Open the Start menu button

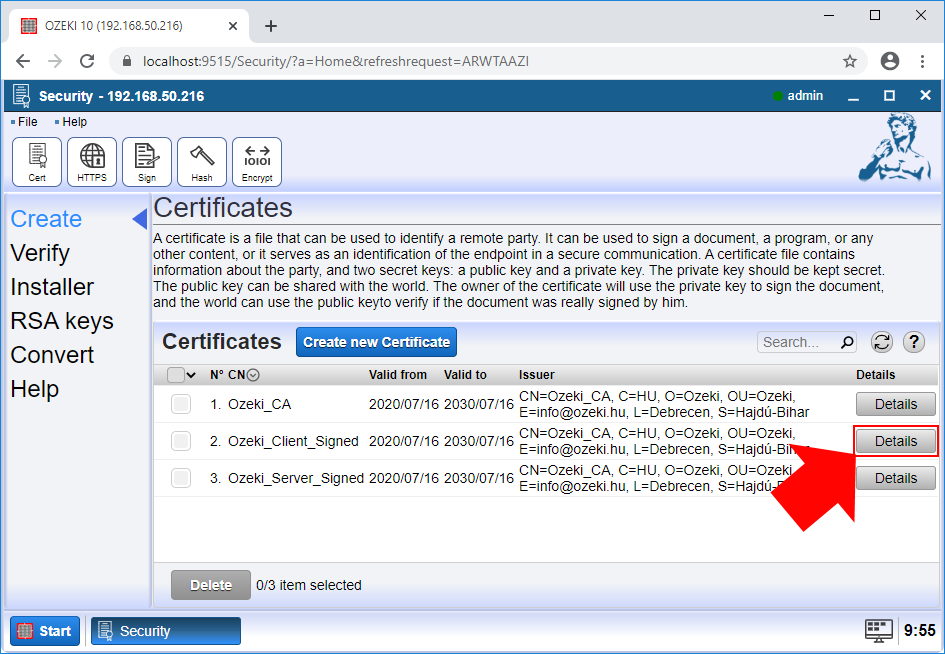tap(45, 631)
